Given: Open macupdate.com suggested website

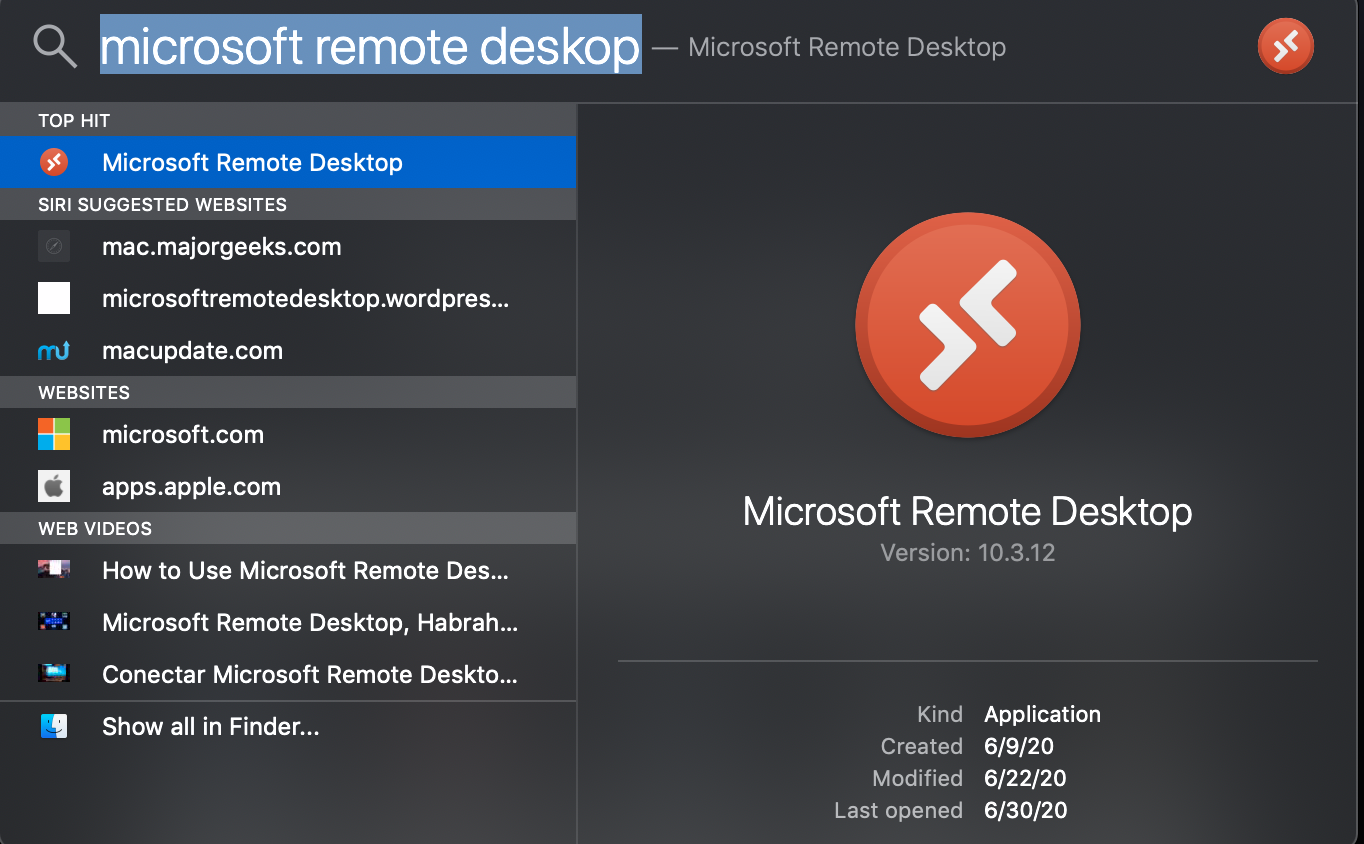Looking at the screenshot, I should point(288,350).
